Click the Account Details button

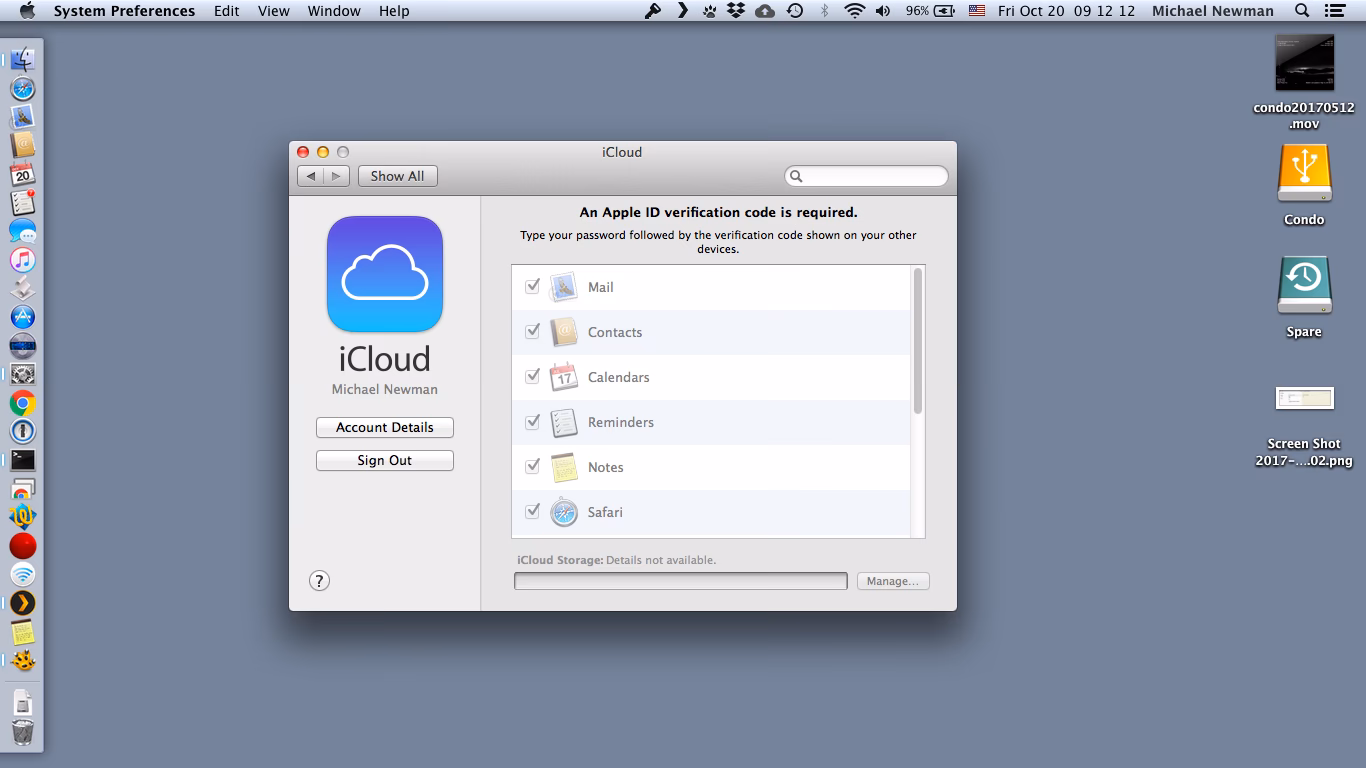(x=385, y=427)
